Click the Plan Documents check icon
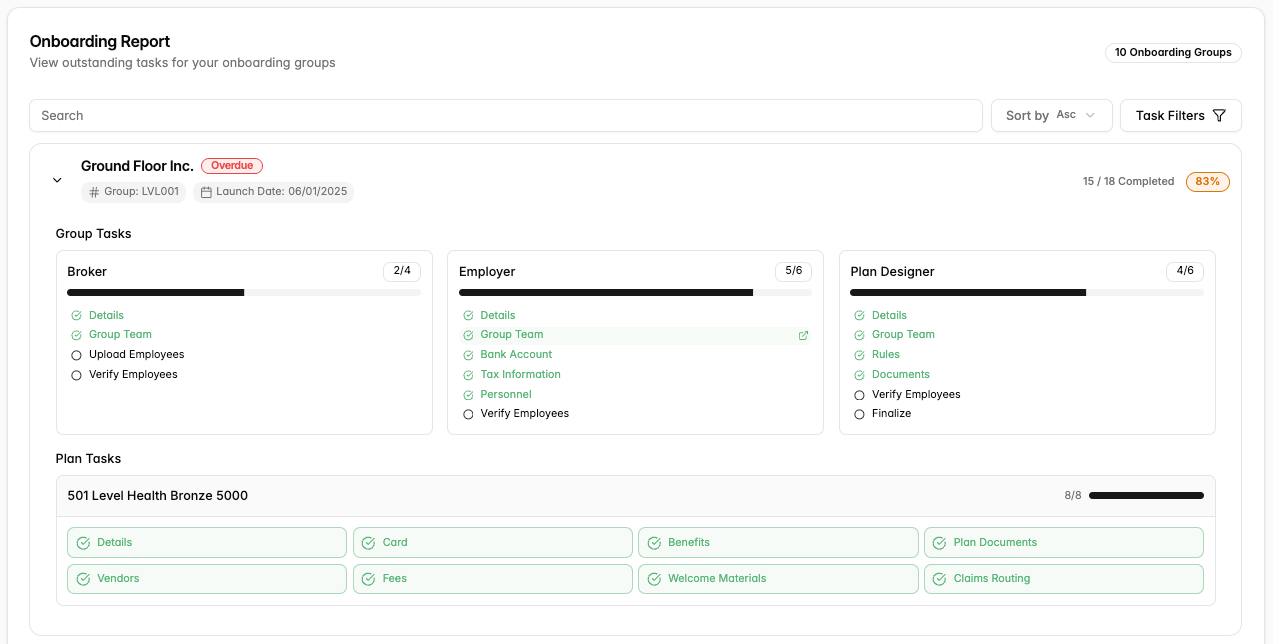The height and width of the screenshot is (644, 1273). [939, 543]
